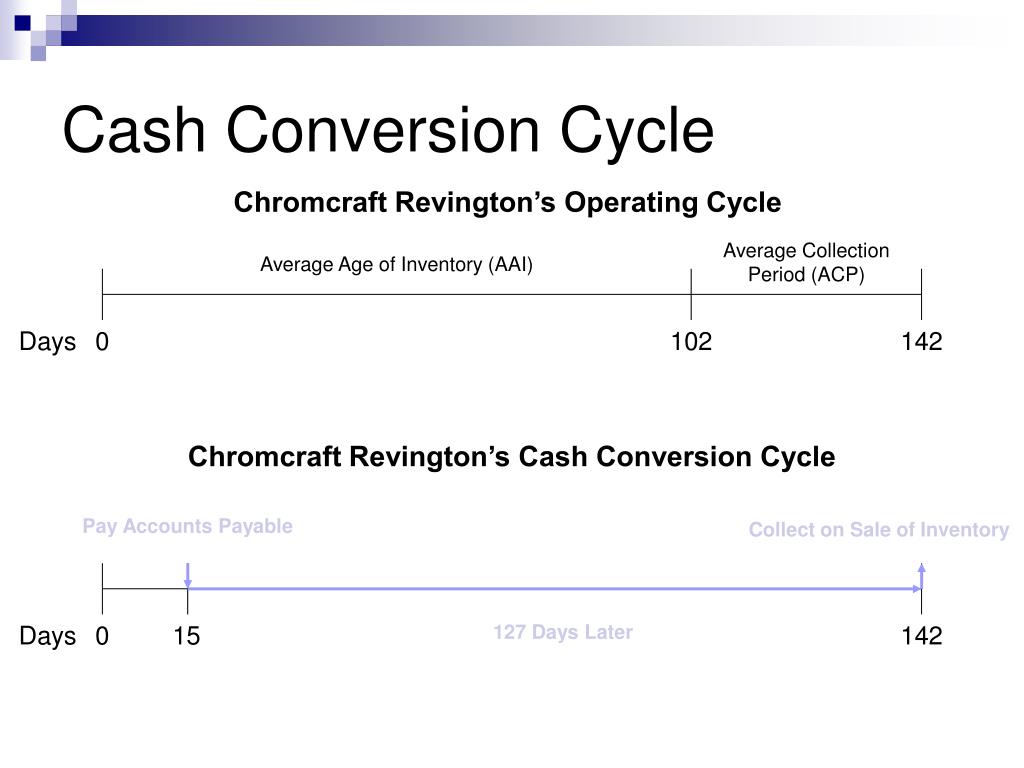1024x768 pixels.
Task: Click the tick mark above 102
Action: coord(691,294)
